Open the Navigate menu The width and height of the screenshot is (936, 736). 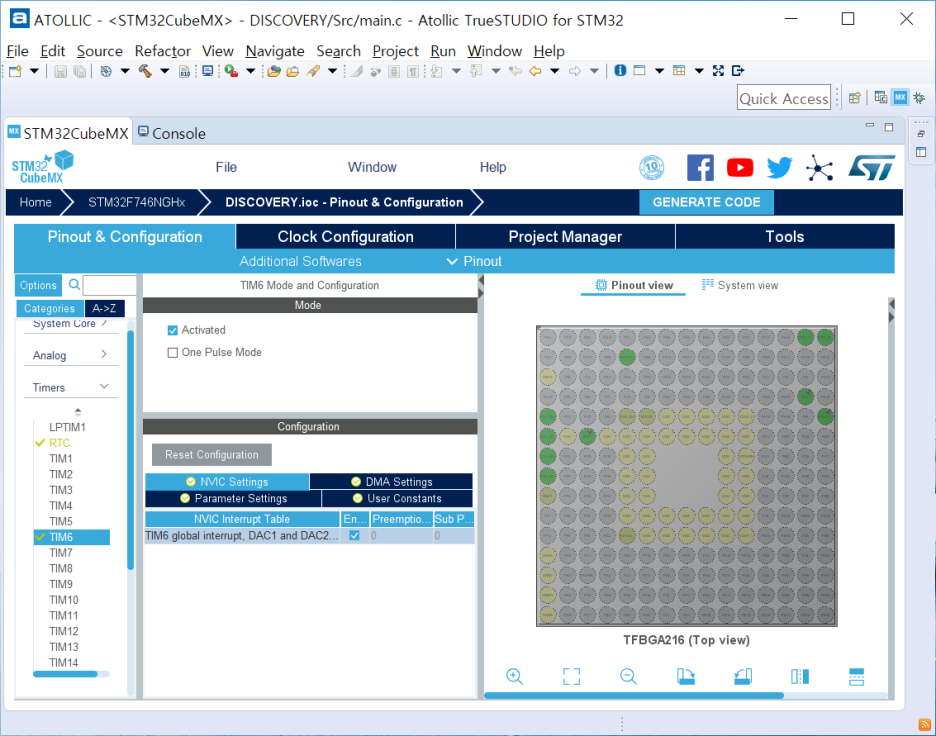(275, 51)
